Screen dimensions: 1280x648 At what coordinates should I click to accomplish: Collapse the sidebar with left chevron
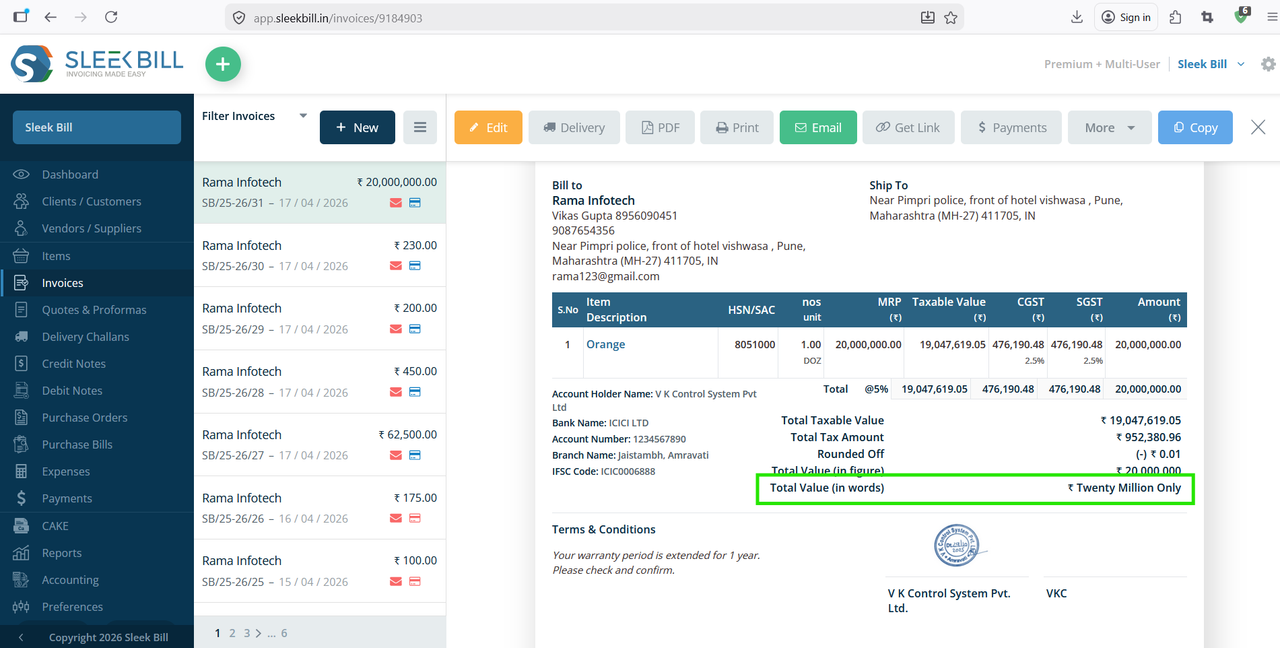(21, 637)
